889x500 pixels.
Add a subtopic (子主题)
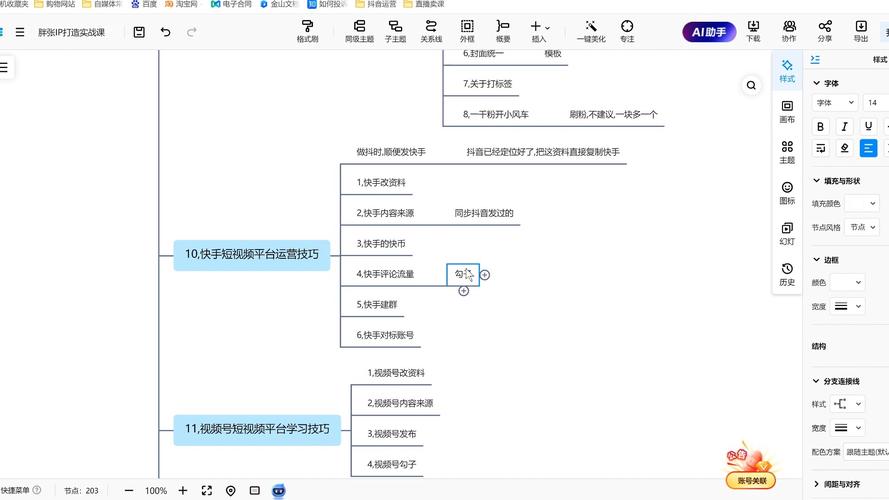point(395,31)
